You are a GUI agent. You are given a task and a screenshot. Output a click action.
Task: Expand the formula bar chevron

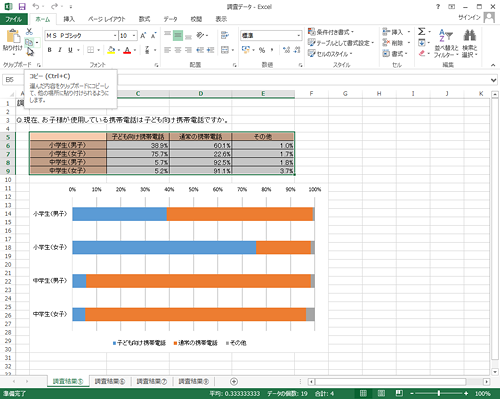[x=493, y=80]
